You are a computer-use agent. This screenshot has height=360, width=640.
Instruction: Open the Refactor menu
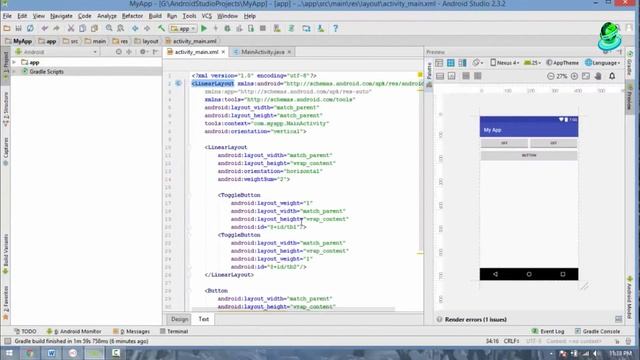coord(132,16)
